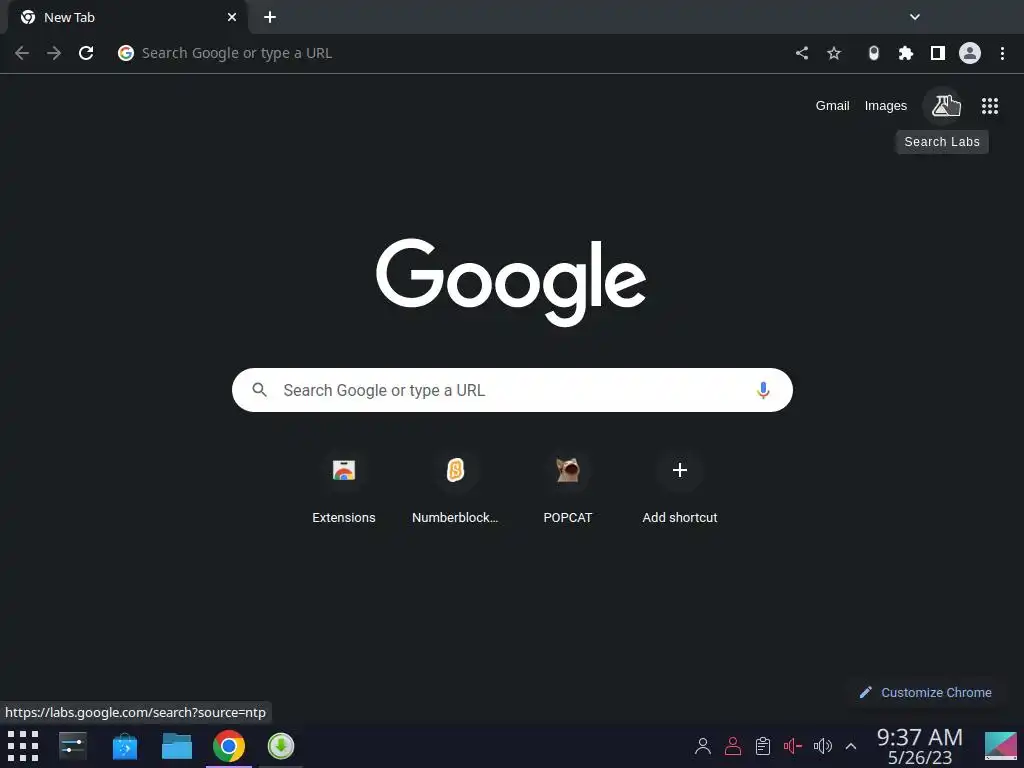
Task: Open the green download app in taskbar
Action: pos(281,746)
